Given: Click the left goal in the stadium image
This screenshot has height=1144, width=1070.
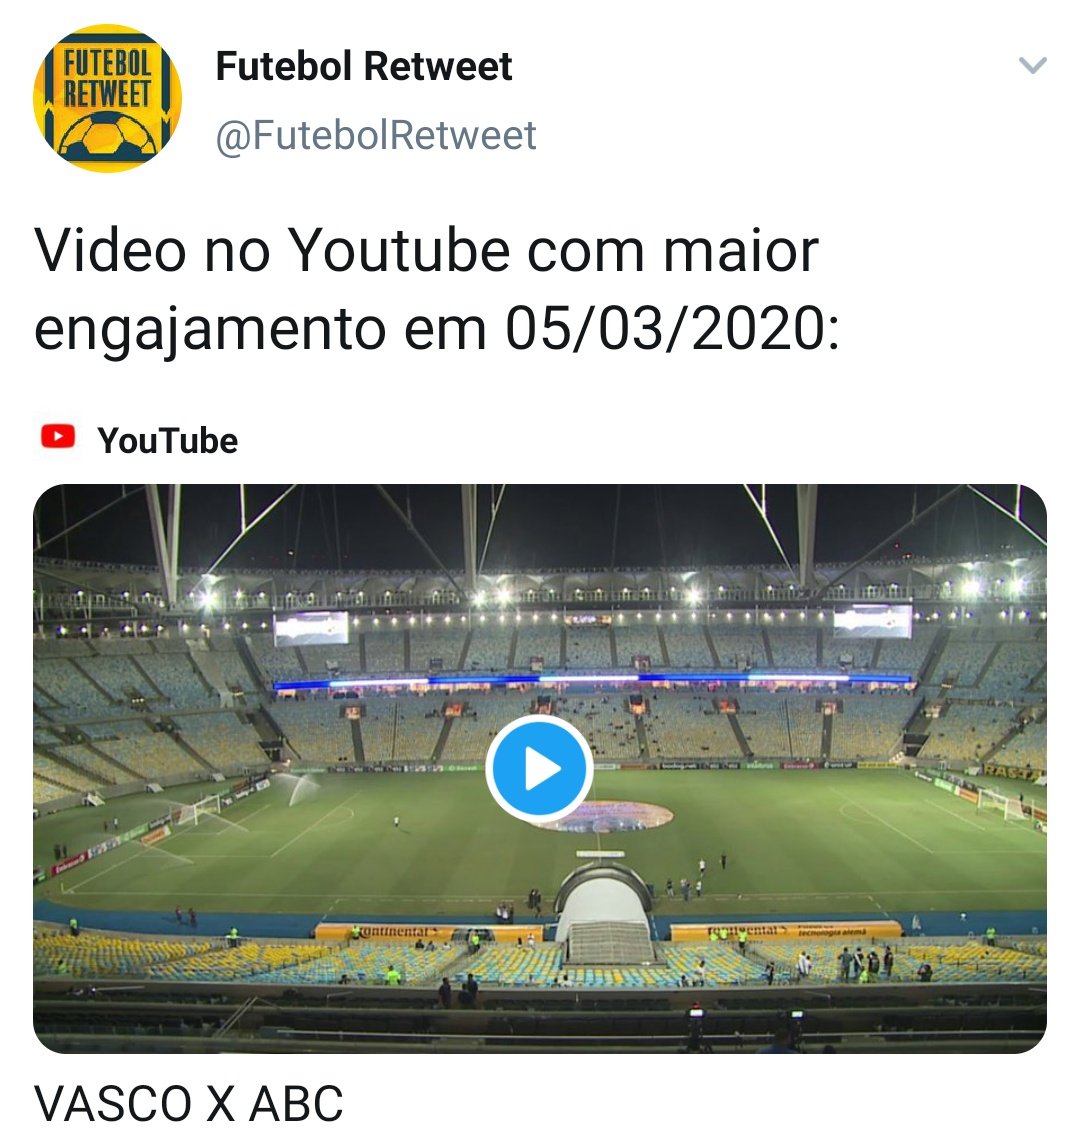Looking at the screenshot, I should point(198,808).
